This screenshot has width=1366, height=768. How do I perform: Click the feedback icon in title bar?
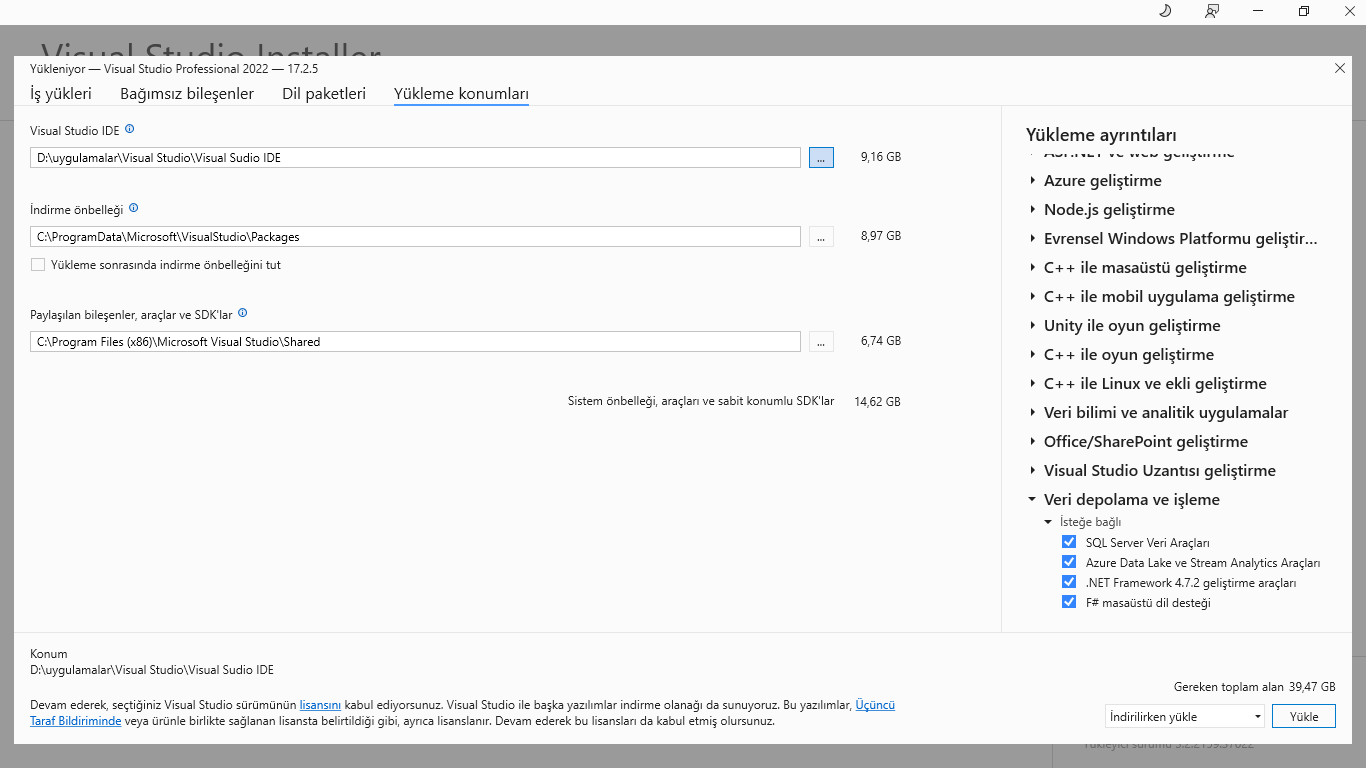click(1212, 11)
